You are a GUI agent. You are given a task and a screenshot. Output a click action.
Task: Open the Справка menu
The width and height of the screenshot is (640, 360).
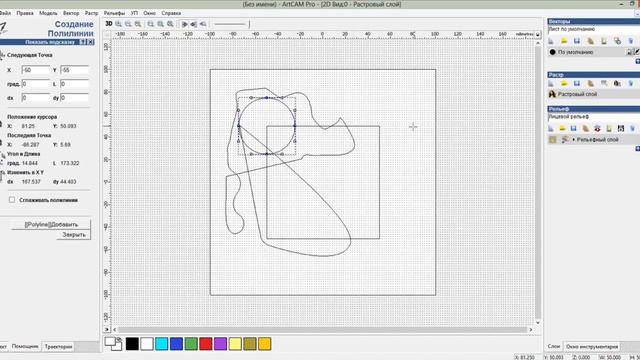[x=171, y=13]
